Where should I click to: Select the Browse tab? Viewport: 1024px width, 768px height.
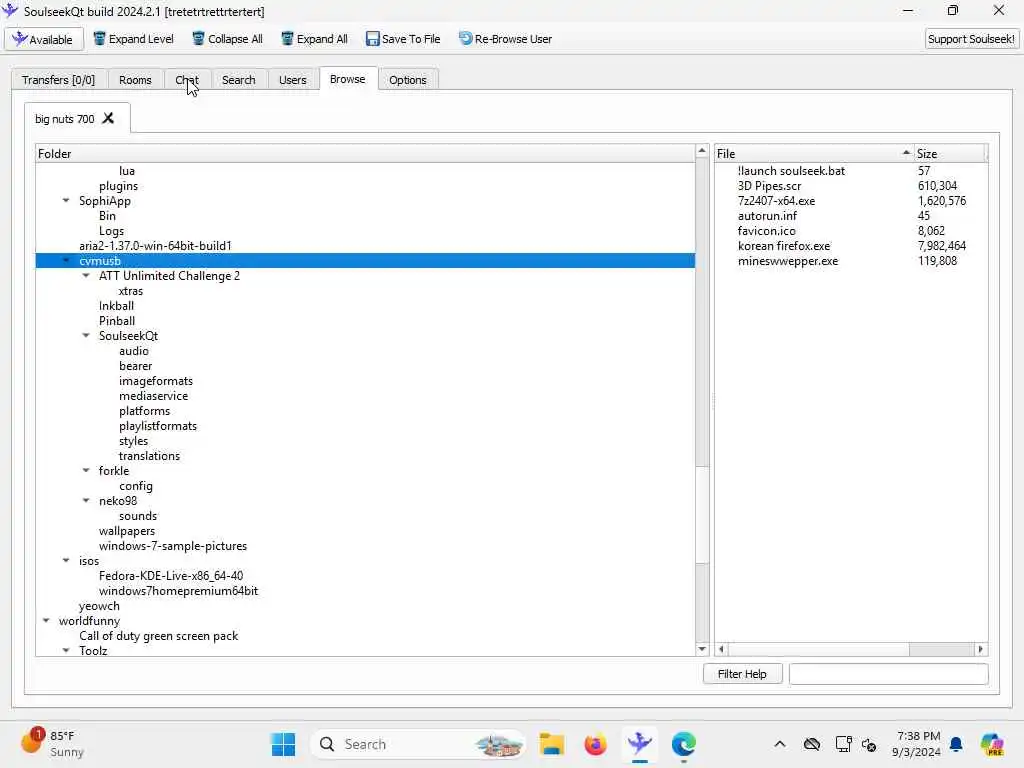[x=347, y=79]
